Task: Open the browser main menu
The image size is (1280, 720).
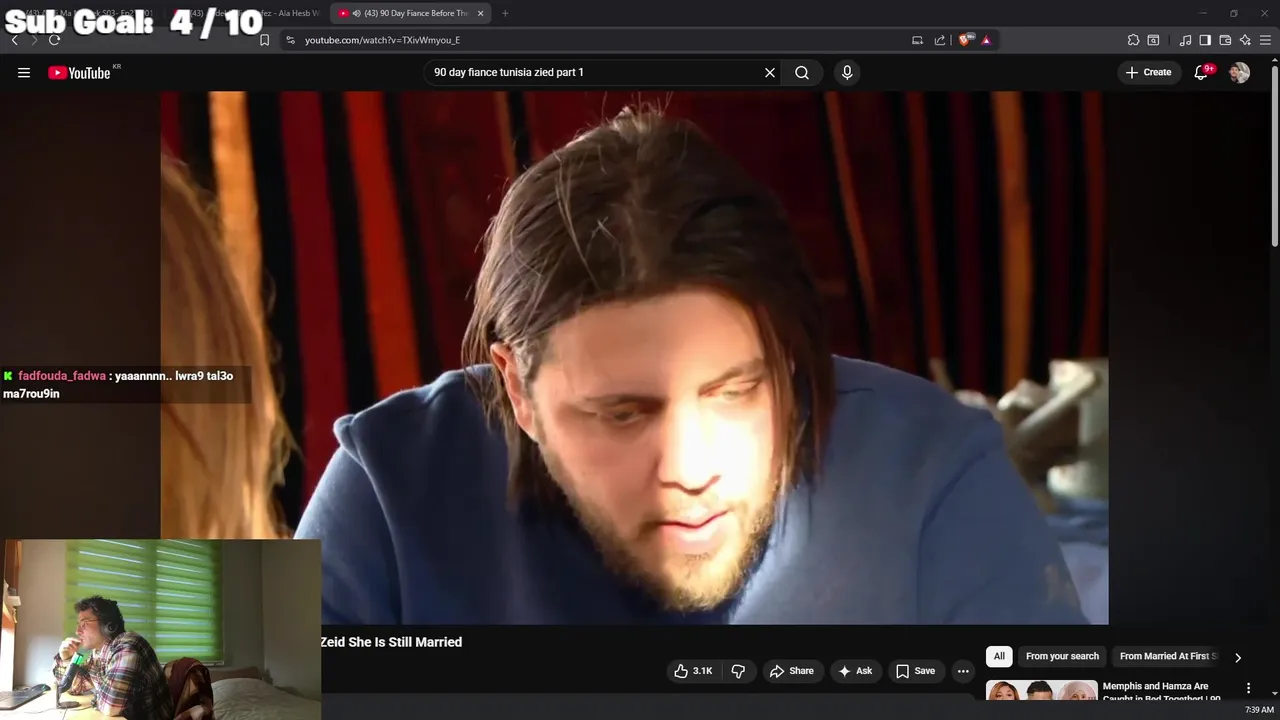Action: pyautogui.click(x=1265, y=40)
